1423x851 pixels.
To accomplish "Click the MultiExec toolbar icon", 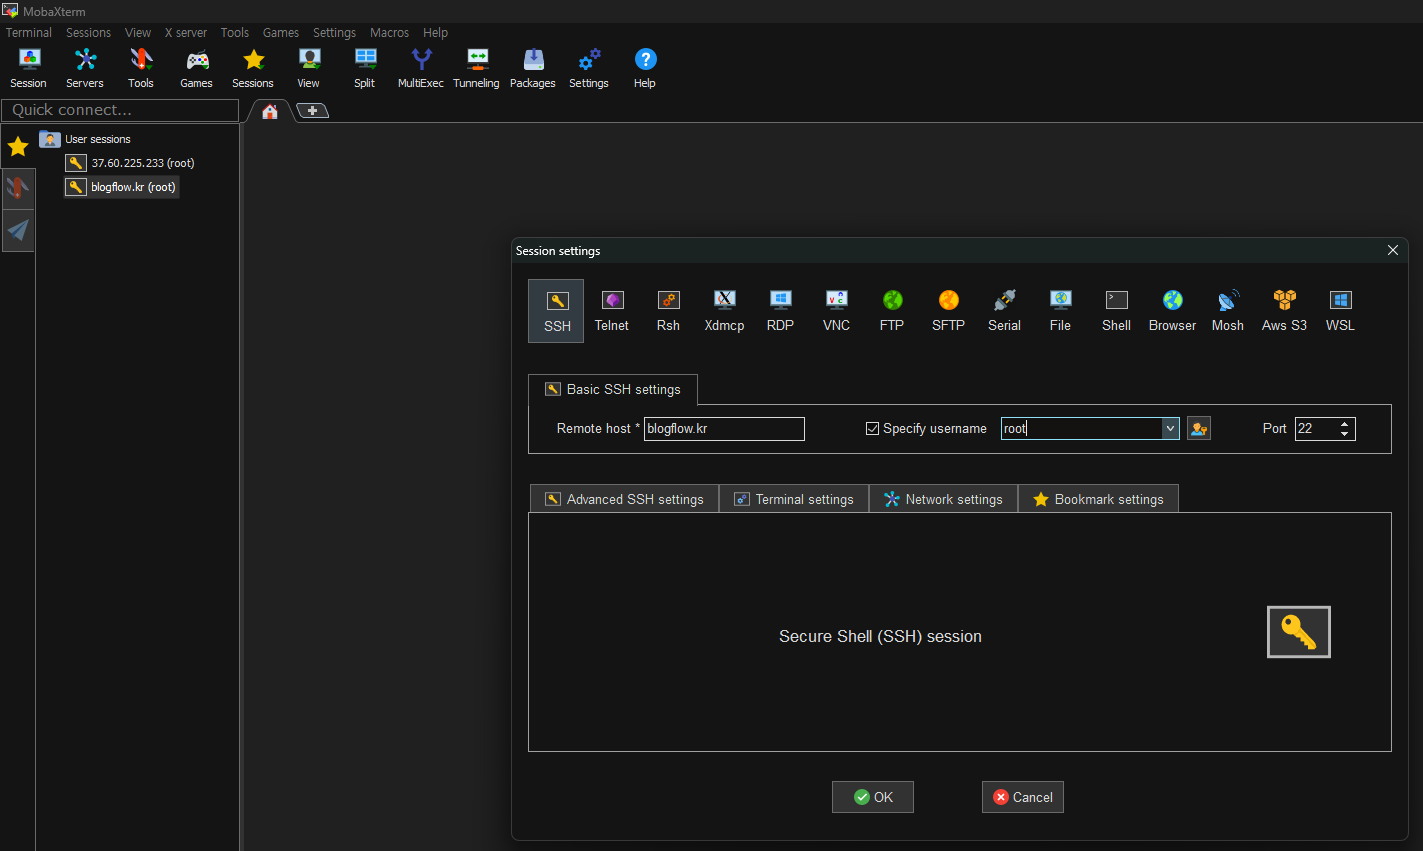I will [420, 68].
